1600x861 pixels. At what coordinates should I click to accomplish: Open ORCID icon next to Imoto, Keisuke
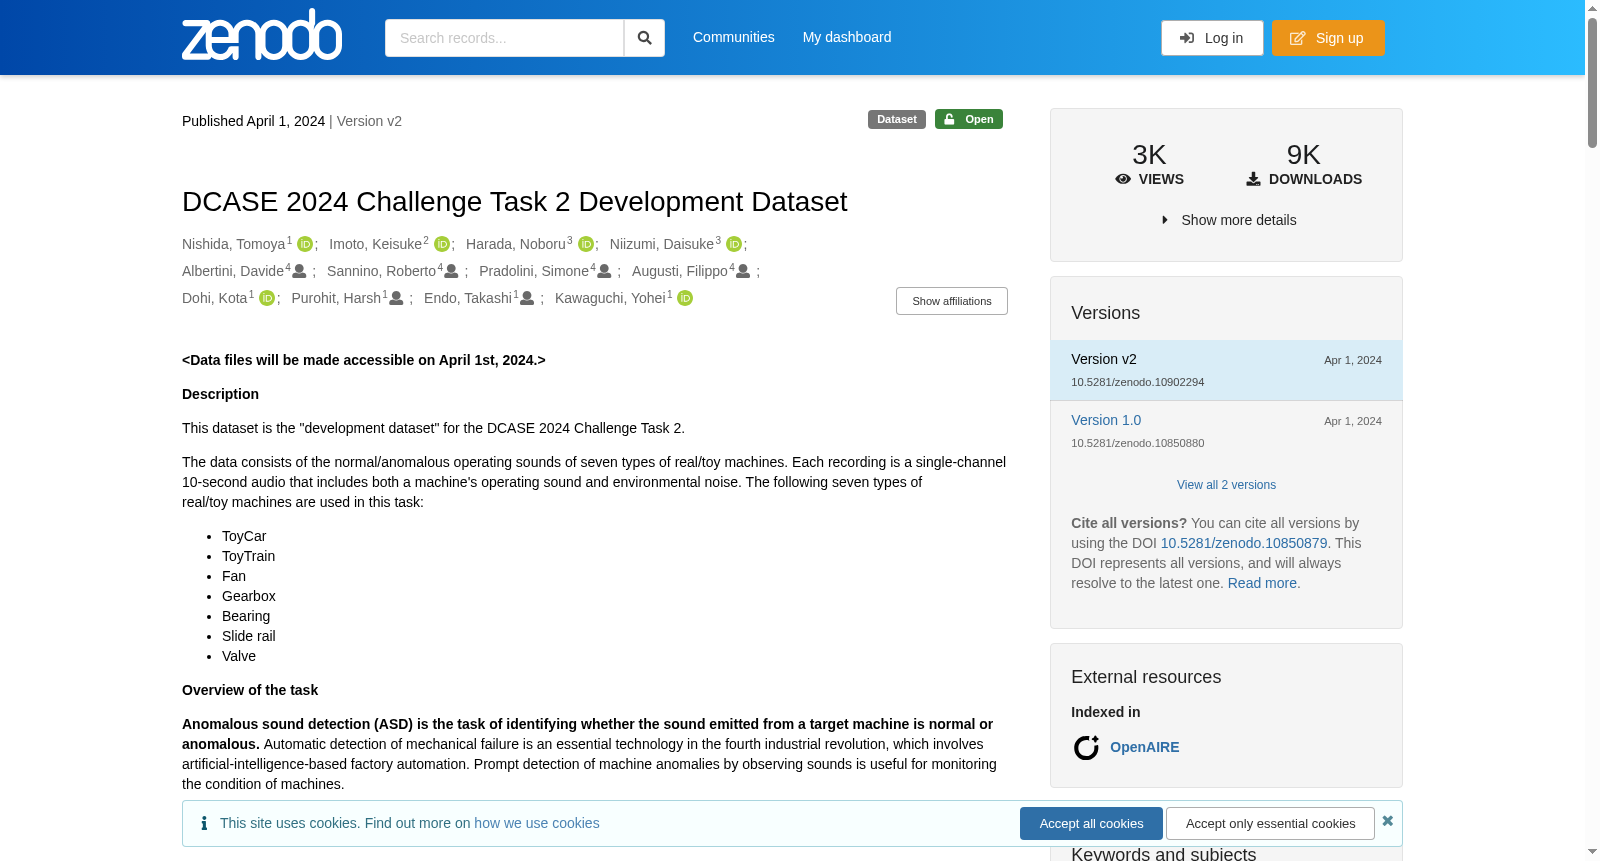[441, 244]
